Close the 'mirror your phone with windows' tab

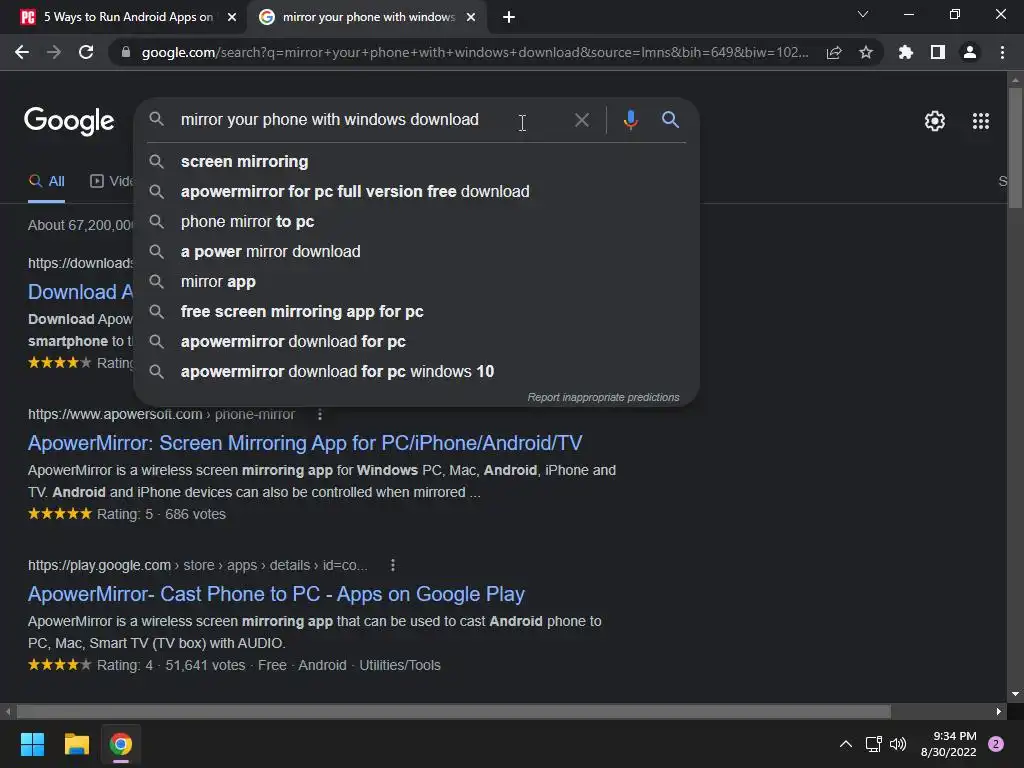tap(471, 17)
